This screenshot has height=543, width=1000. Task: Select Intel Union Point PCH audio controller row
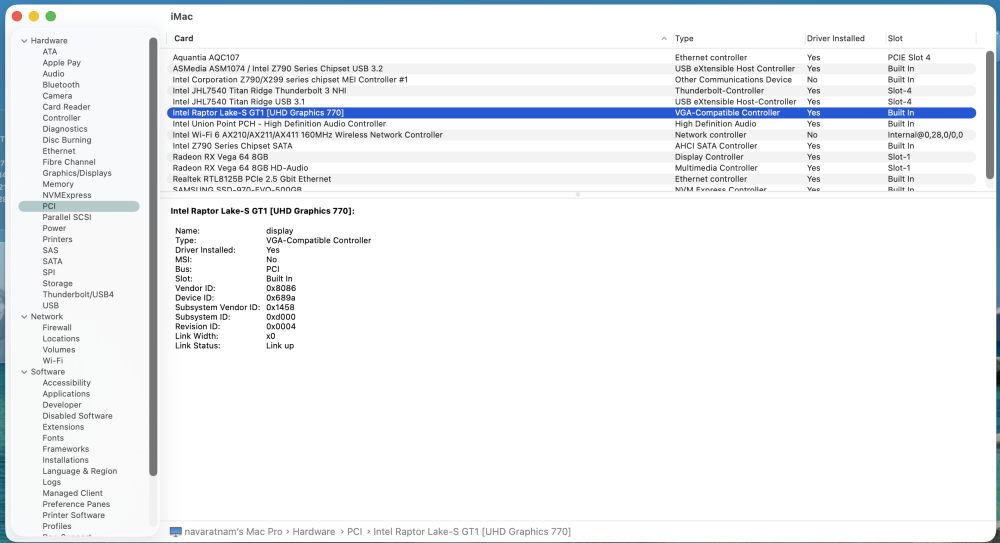pos(571,124)
